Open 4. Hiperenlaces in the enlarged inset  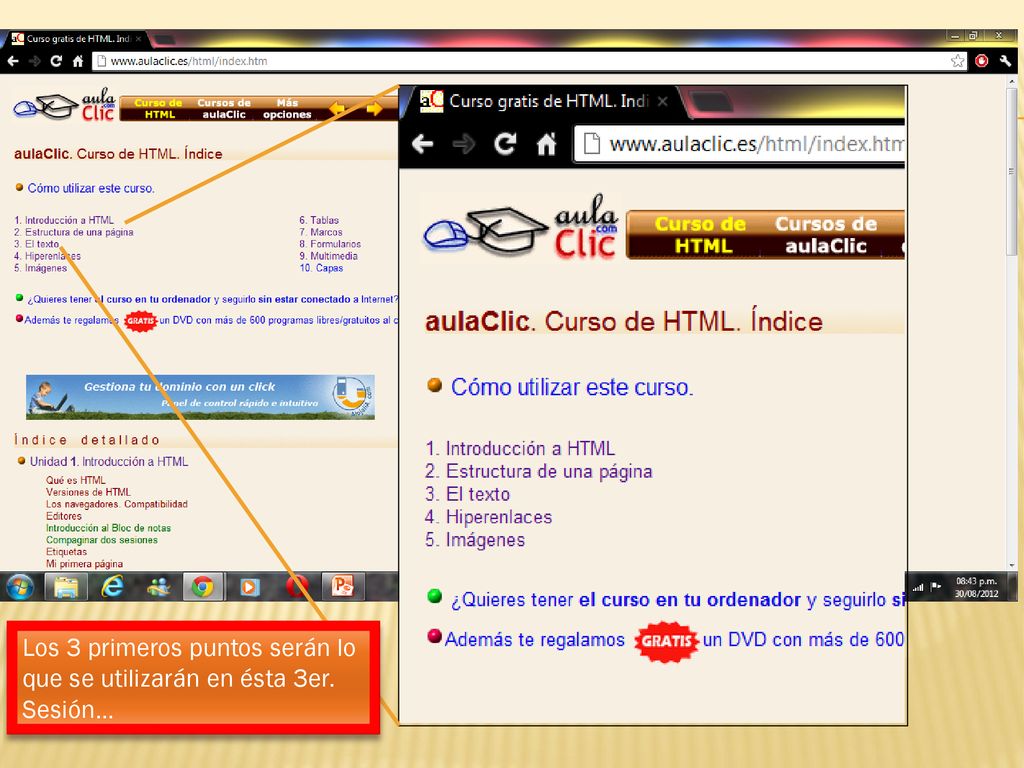tap(488, 517)
